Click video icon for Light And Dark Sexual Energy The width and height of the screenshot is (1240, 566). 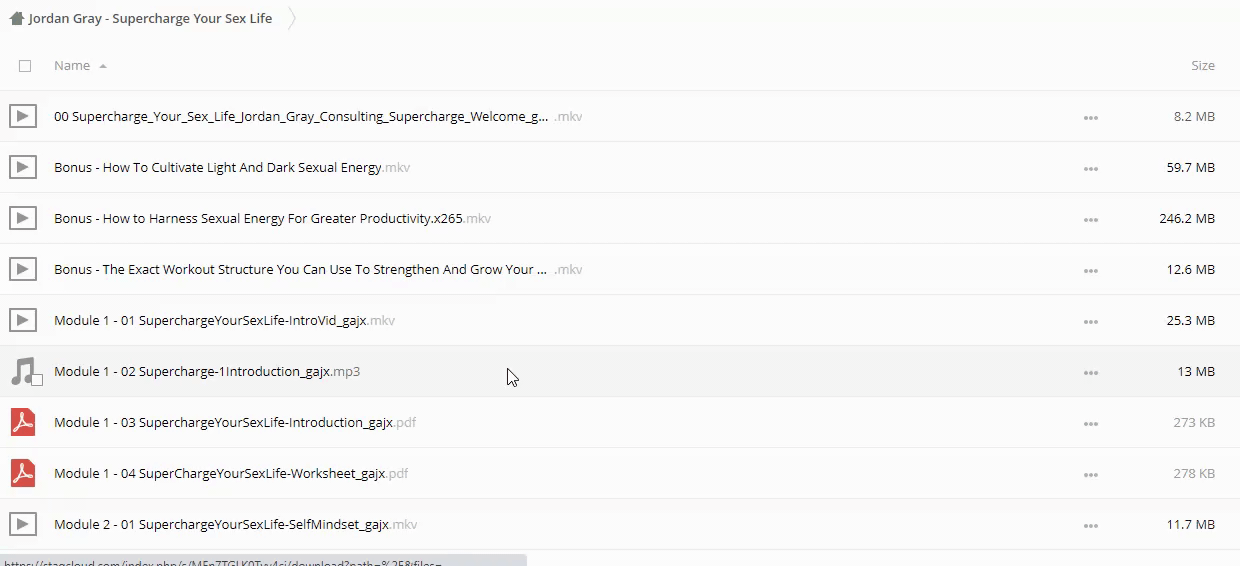[x=23, y=167]
